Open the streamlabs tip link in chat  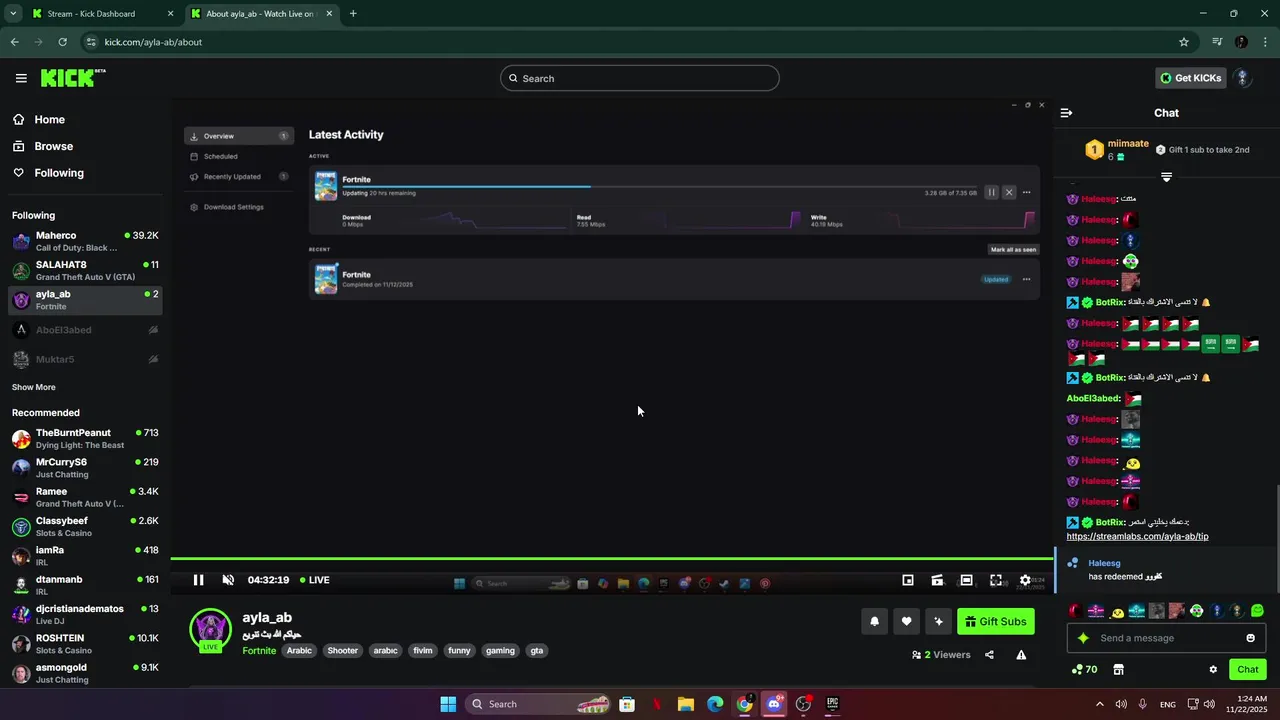pyautogui.click(x=1137, y=537)
